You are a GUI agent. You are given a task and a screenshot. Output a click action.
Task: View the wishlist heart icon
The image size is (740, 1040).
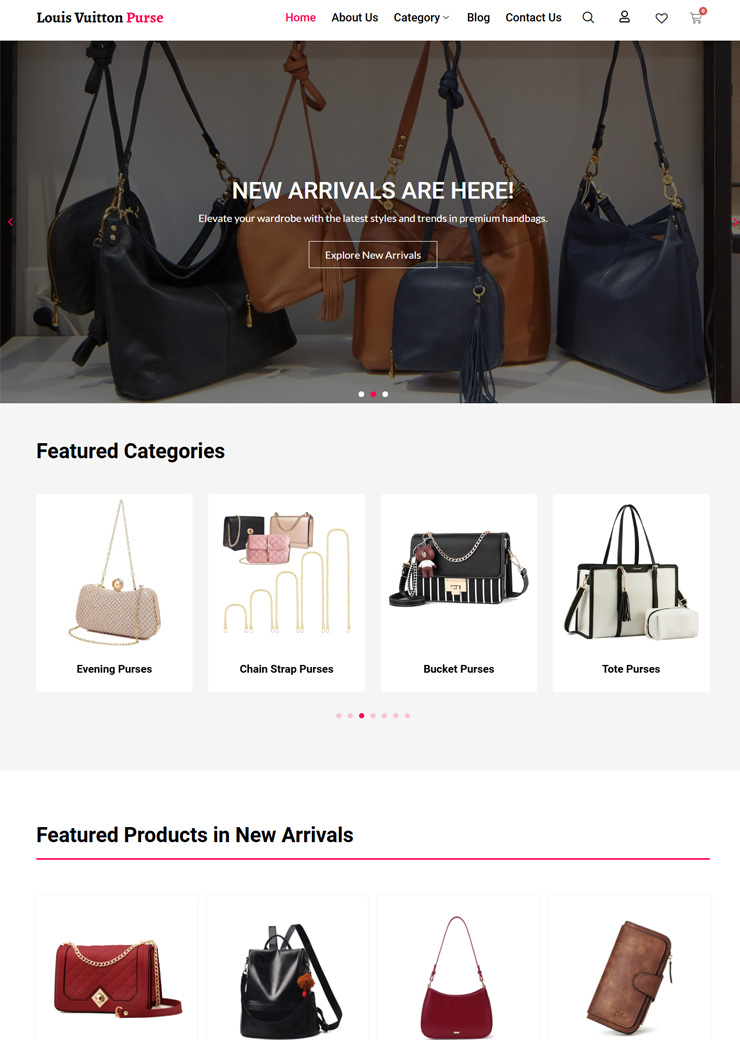tap(661, 18)
